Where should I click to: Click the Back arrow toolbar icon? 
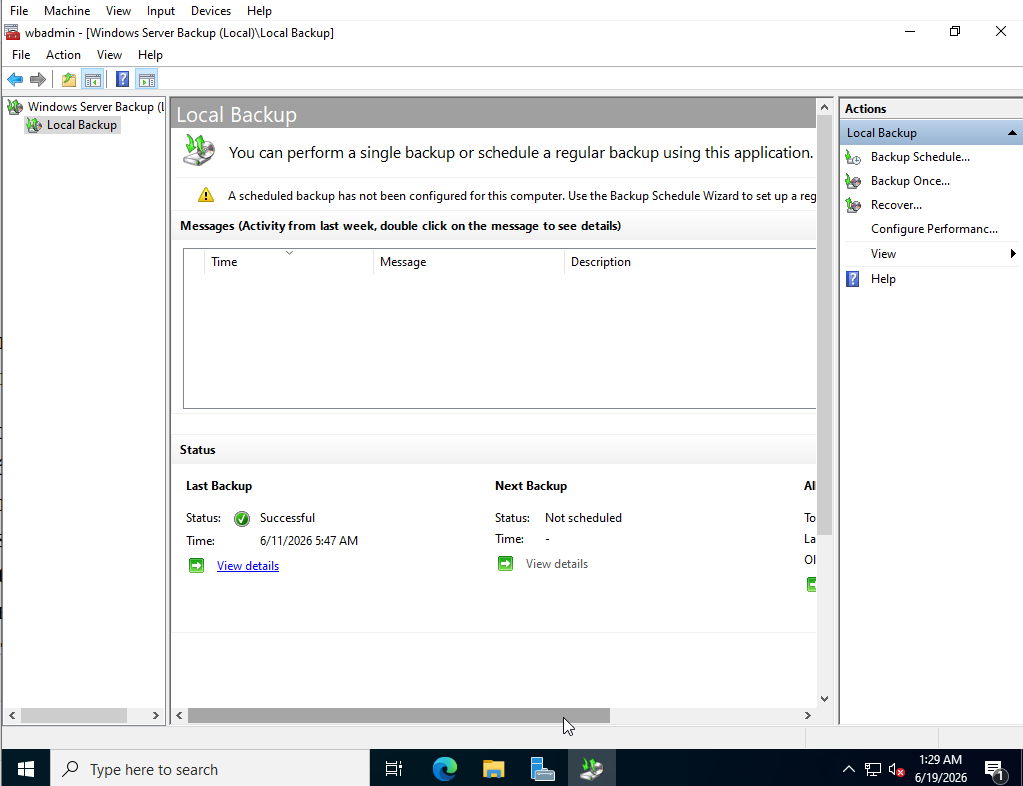15,80
